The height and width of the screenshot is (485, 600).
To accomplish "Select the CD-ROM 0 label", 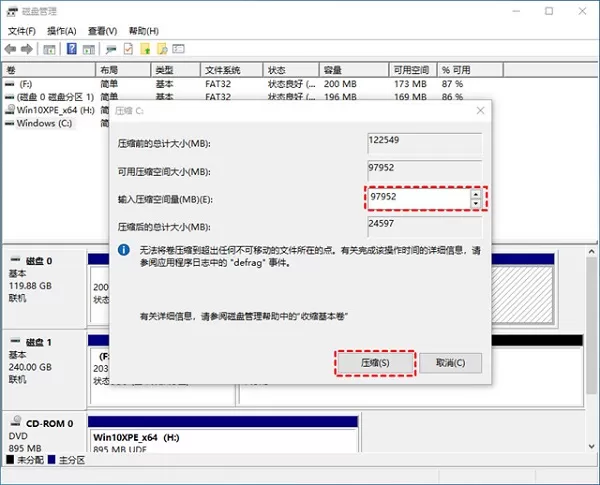I will pos(49,423).
